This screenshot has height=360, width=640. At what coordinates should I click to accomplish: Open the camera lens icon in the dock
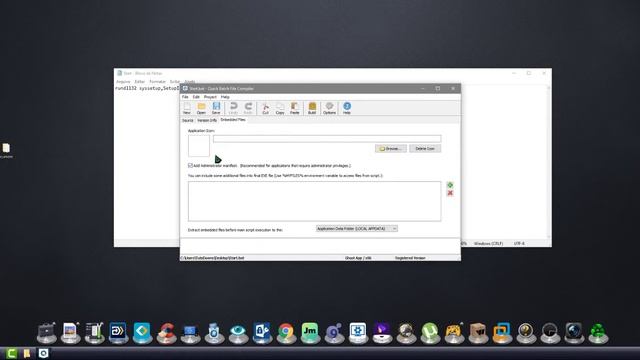(x=573, y=332)
